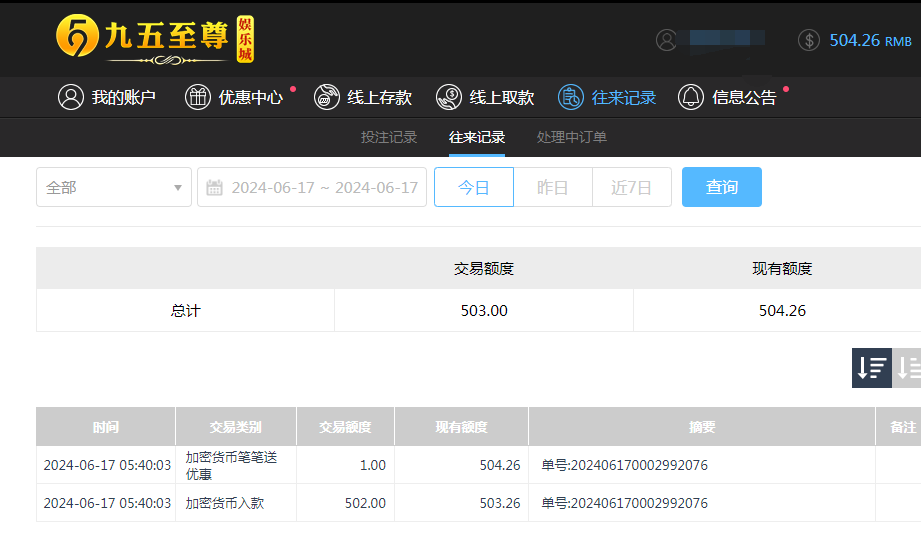The height and width of the screenshot is (538, 921).
Task: Click the 往来记录 records icon in navigation
Action: [571, 97]
